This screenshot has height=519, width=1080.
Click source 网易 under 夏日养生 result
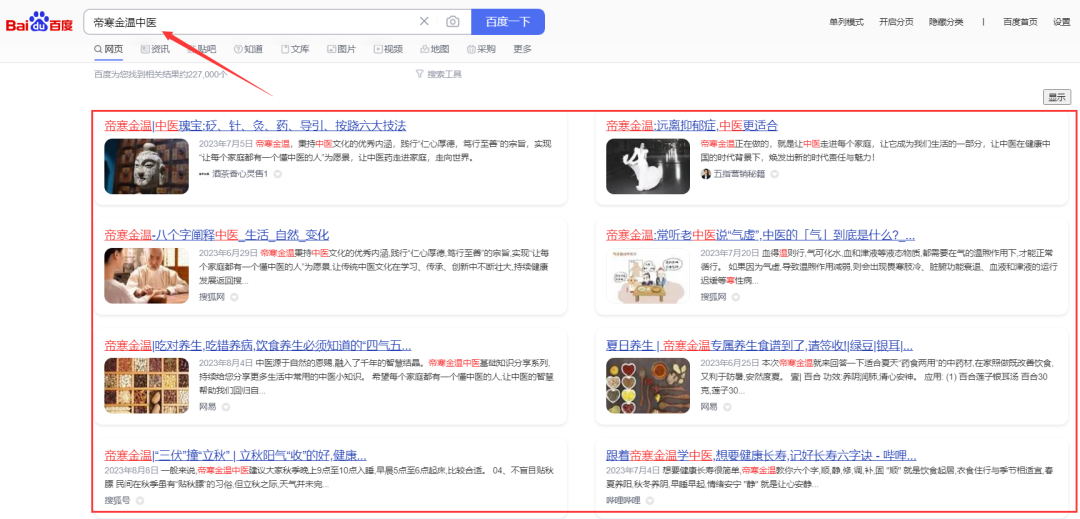pos(709,407)
